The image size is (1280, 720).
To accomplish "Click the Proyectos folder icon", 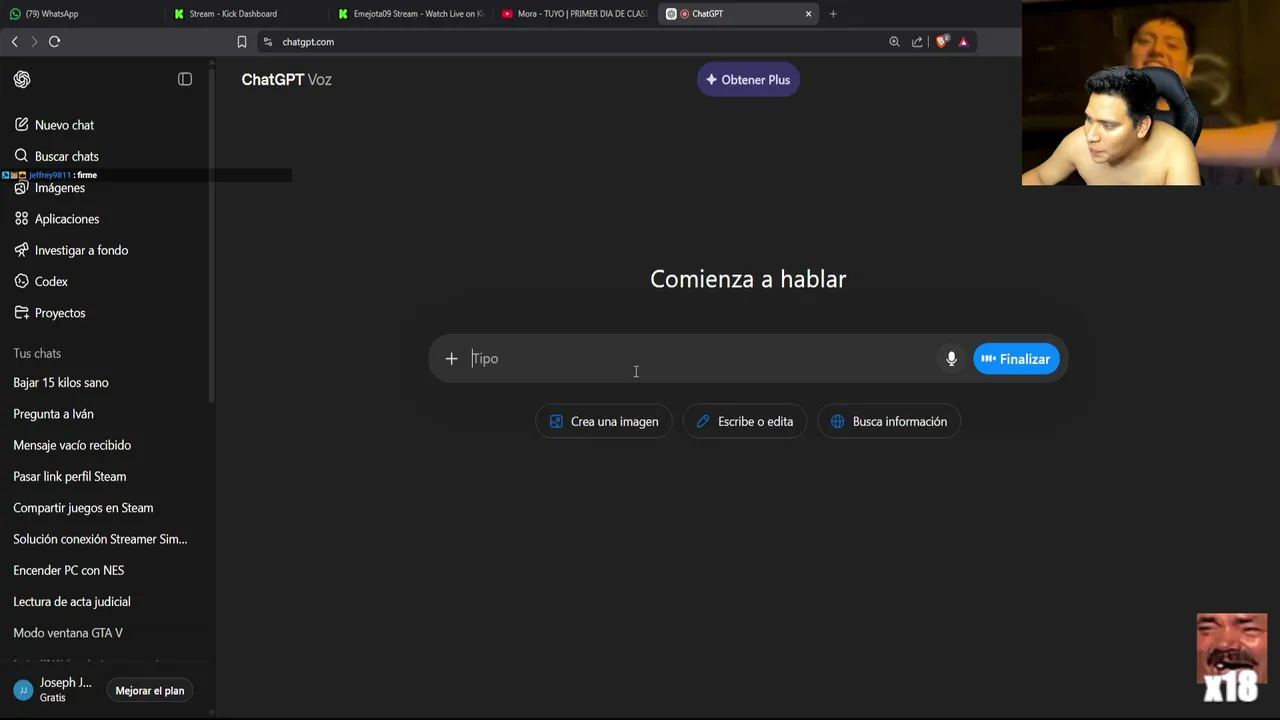I will click(x=21, y=313).
